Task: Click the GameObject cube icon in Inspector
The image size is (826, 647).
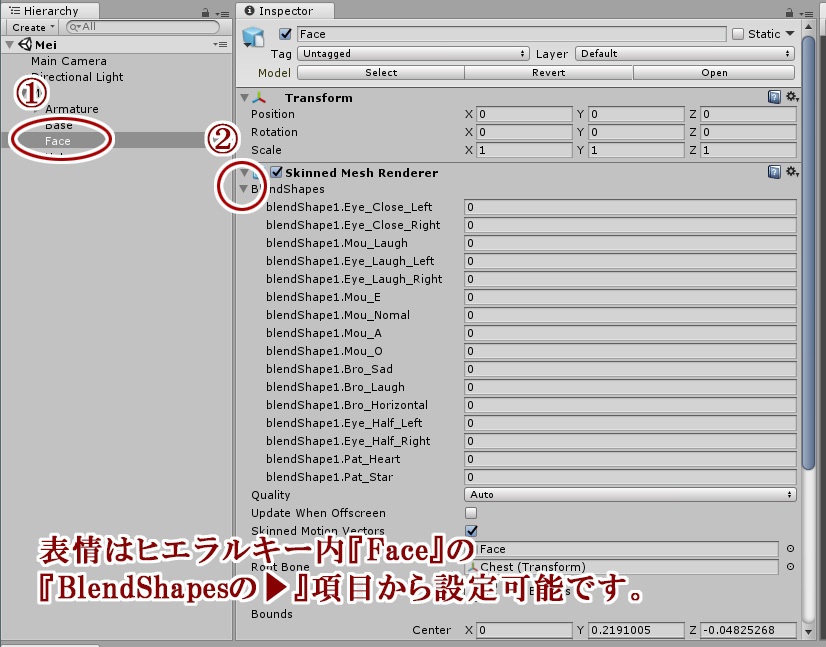Action: (253, 37)
